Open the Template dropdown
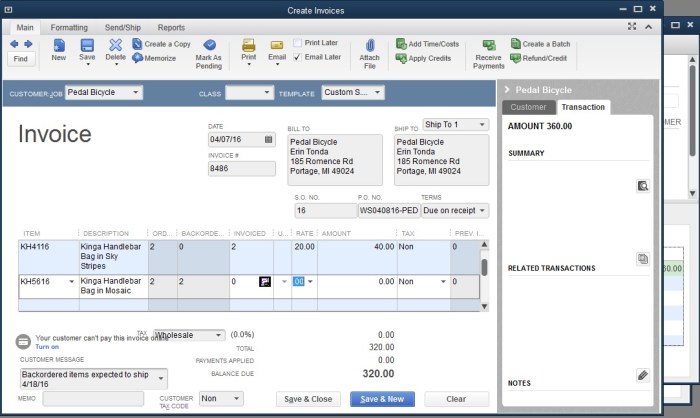The width and height of the screenshot is (700, 418). (x=377, y=92)
